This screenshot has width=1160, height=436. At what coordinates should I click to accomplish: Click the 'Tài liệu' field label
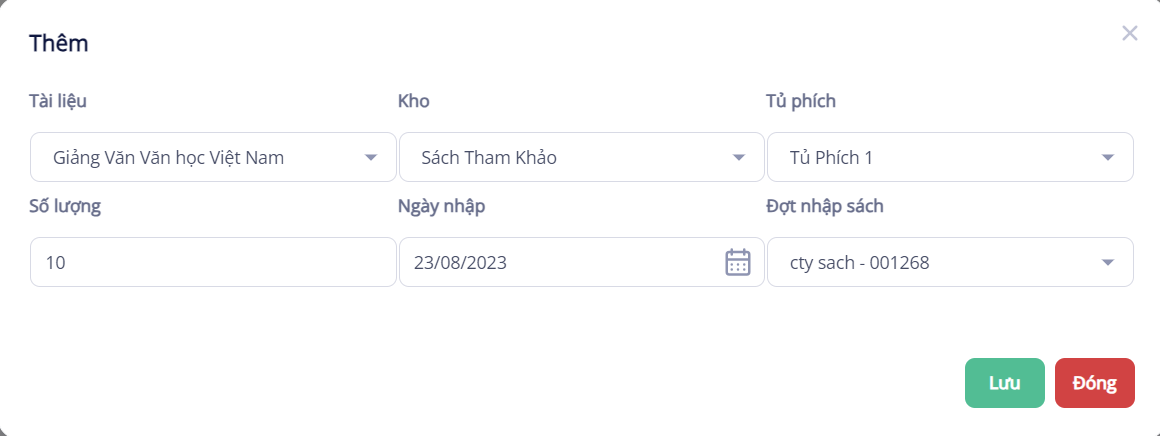click(65, 100)
